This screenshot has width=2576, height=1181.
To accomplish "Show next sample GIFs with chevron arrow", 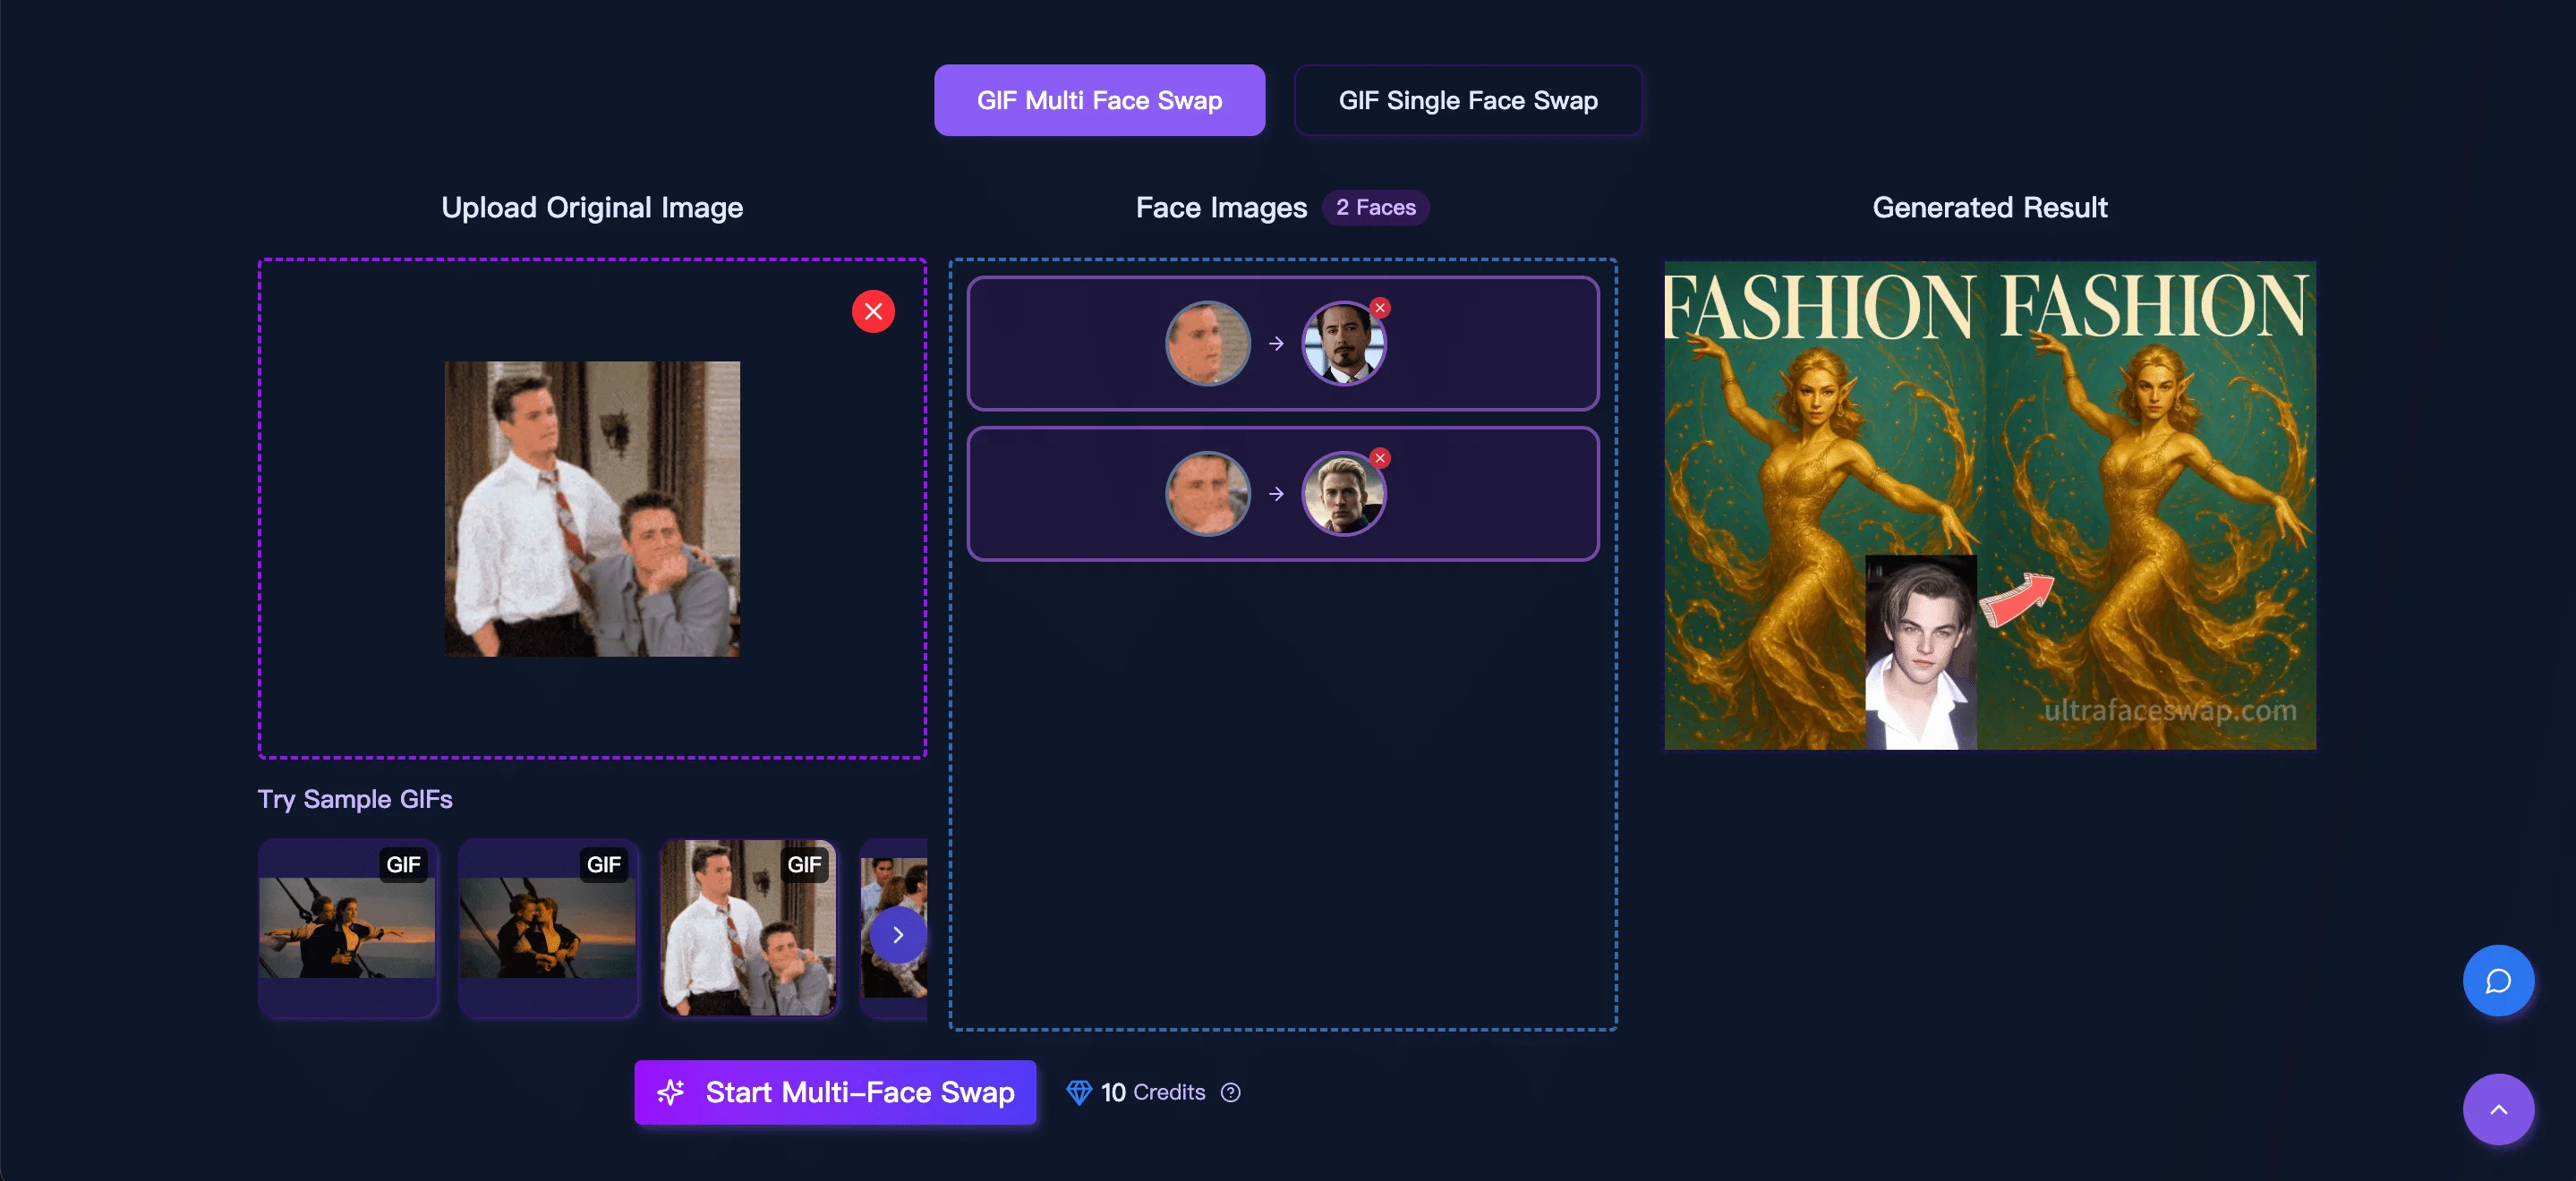I will (x=897, y=935).
